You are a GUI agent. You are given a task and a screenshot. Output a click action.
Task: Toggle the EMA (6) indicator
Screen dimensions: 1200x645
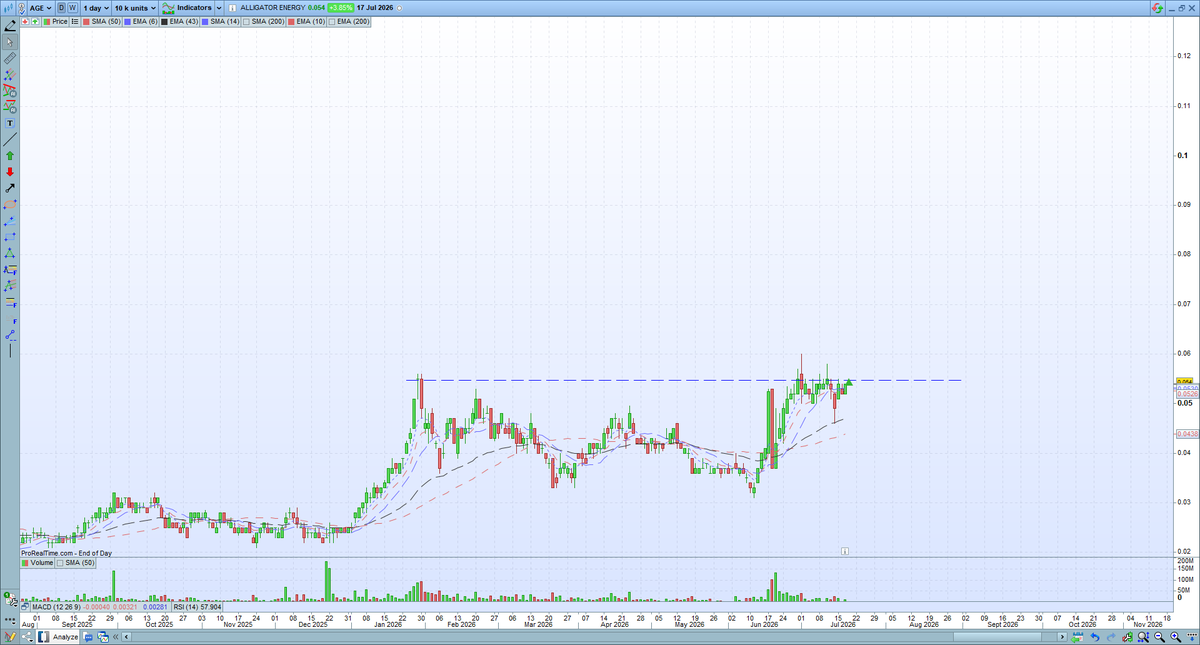pos(141,21)
